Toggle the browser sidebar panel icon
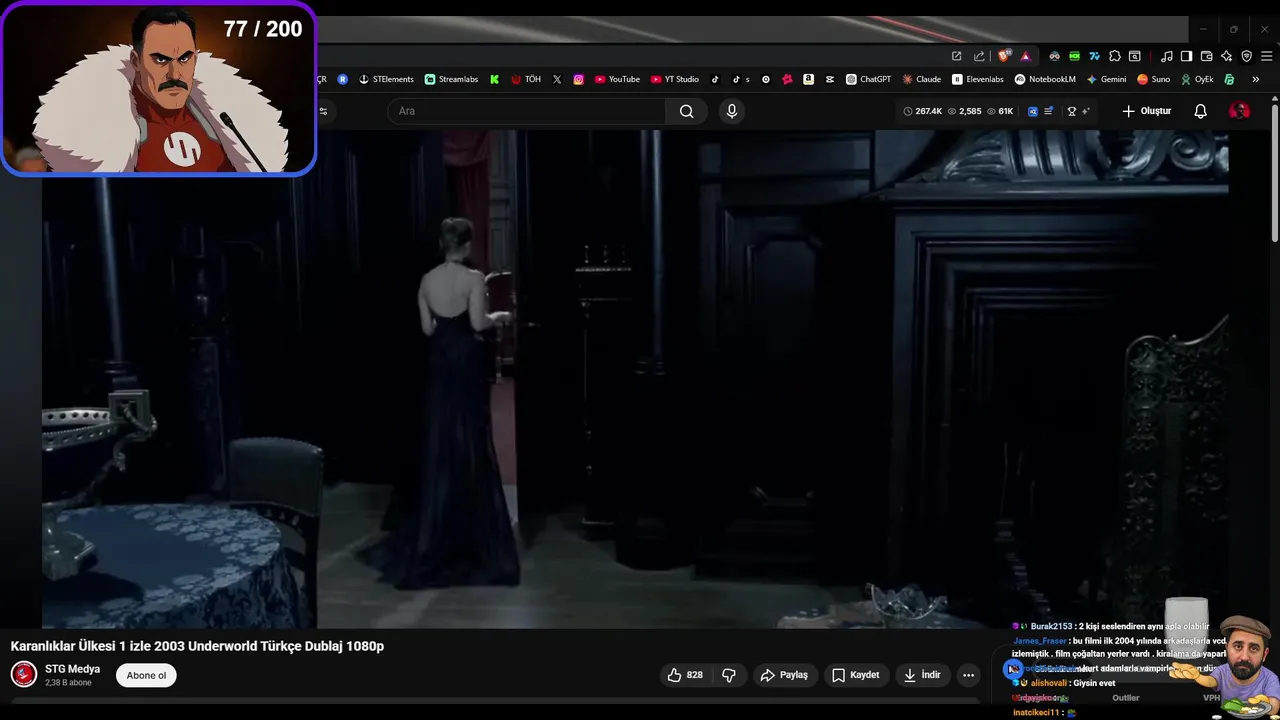1280x720 pixels. coord(1186,56)
